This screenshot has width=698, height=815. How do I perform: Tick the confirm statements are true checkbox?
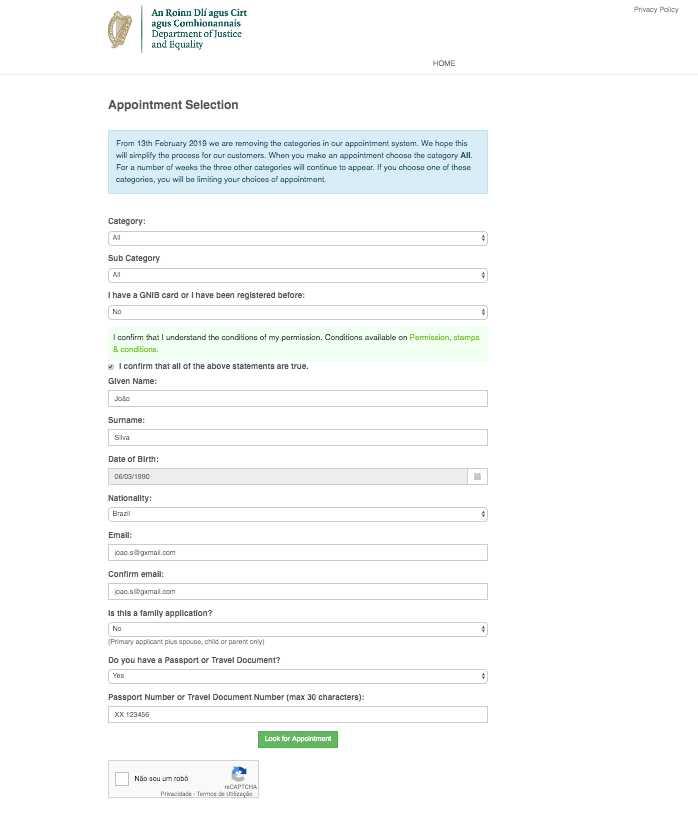(x=111, y=367)
